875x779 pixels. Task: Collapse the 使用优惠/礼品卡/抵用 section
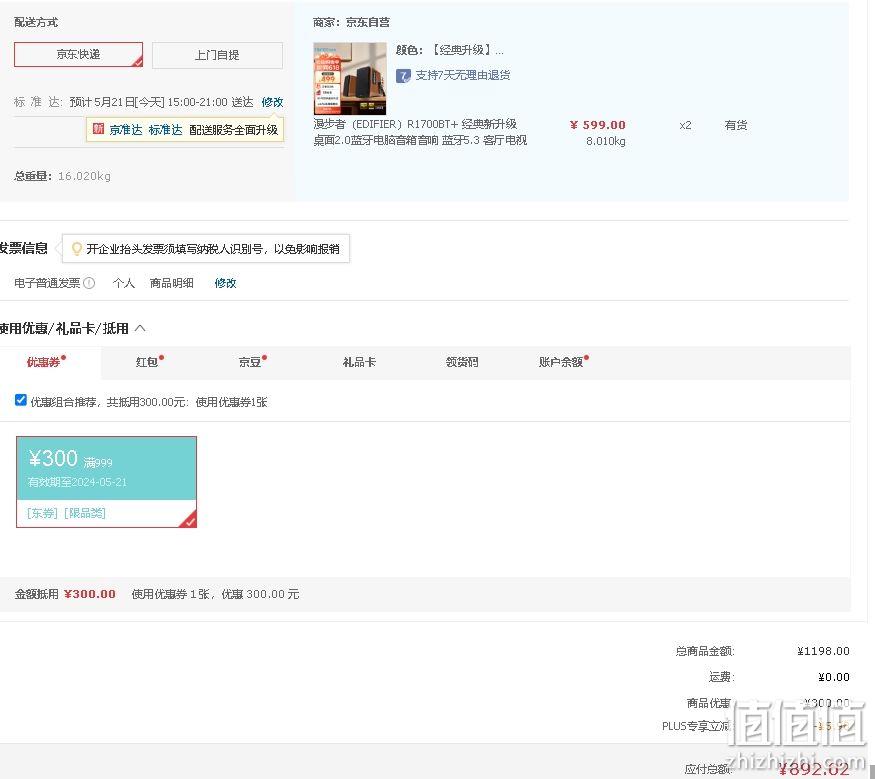coord(140,328)
